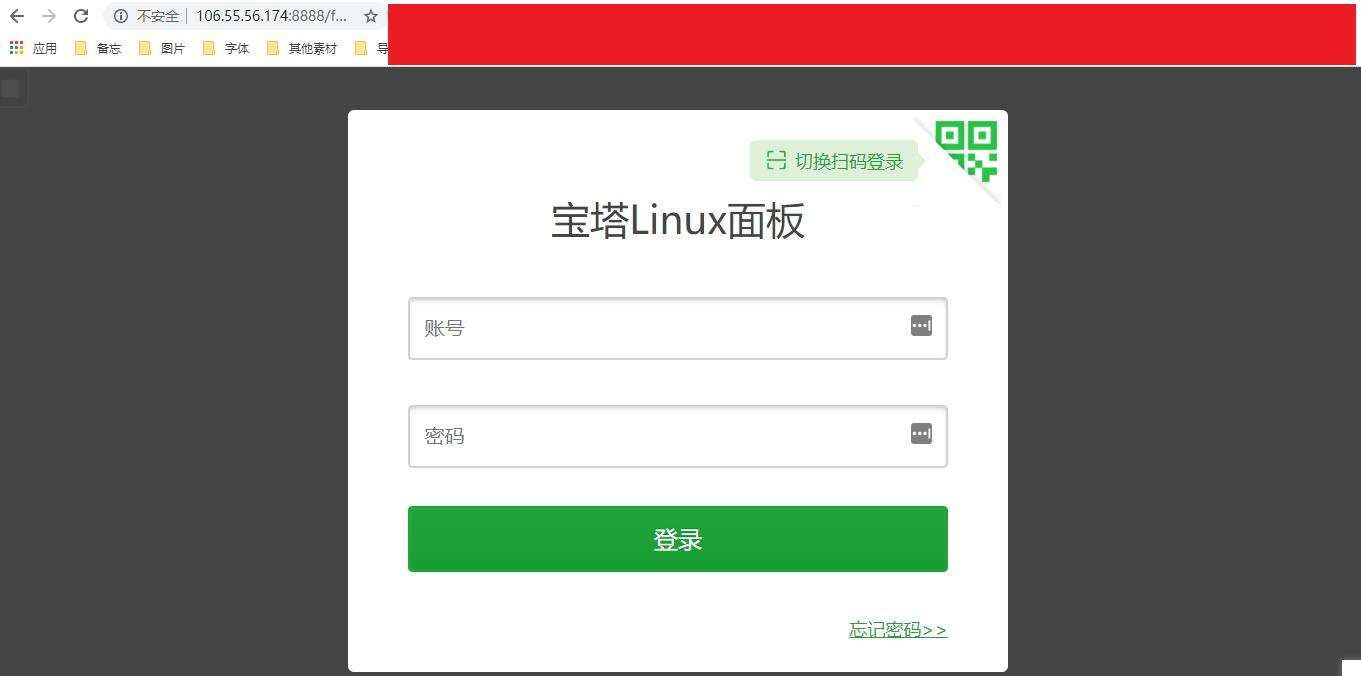Viewport: 1361px width, 676px height.
Task: Click the green 登录 button
Action: (x=678, y=539)
